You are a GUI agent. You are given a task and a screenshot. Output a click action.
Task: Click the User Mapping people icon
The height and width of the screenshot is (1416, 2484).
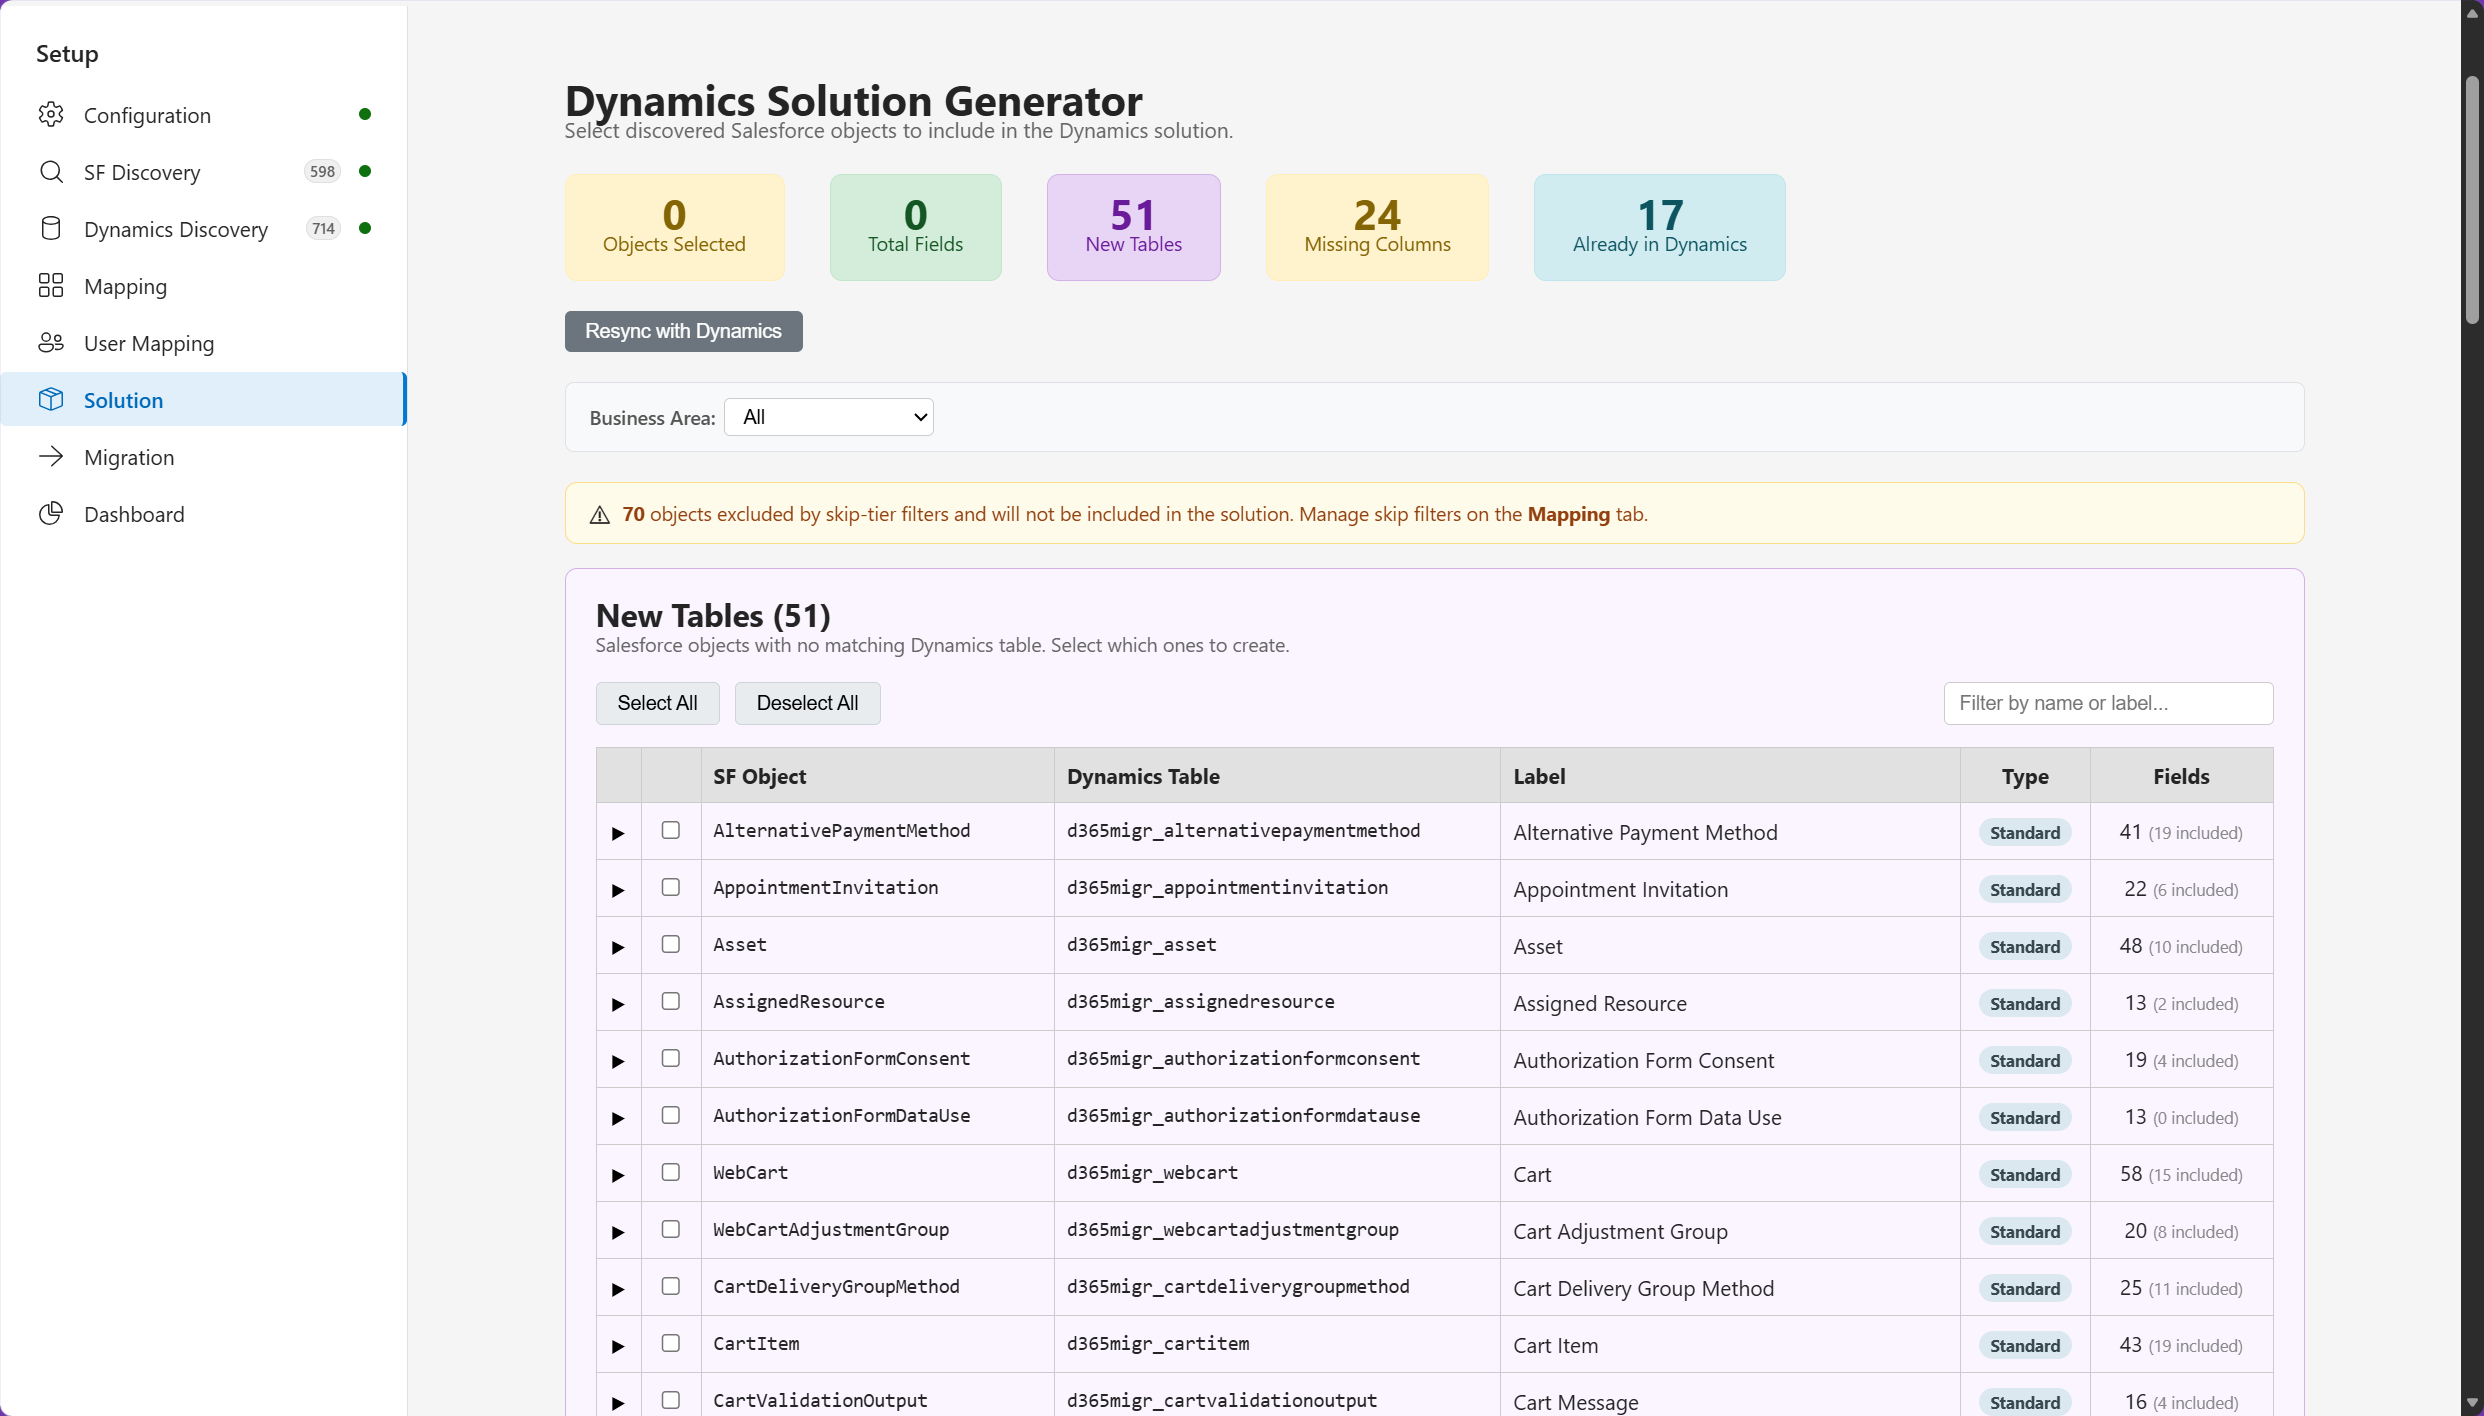pyautogui.click(x=51, y=343)
